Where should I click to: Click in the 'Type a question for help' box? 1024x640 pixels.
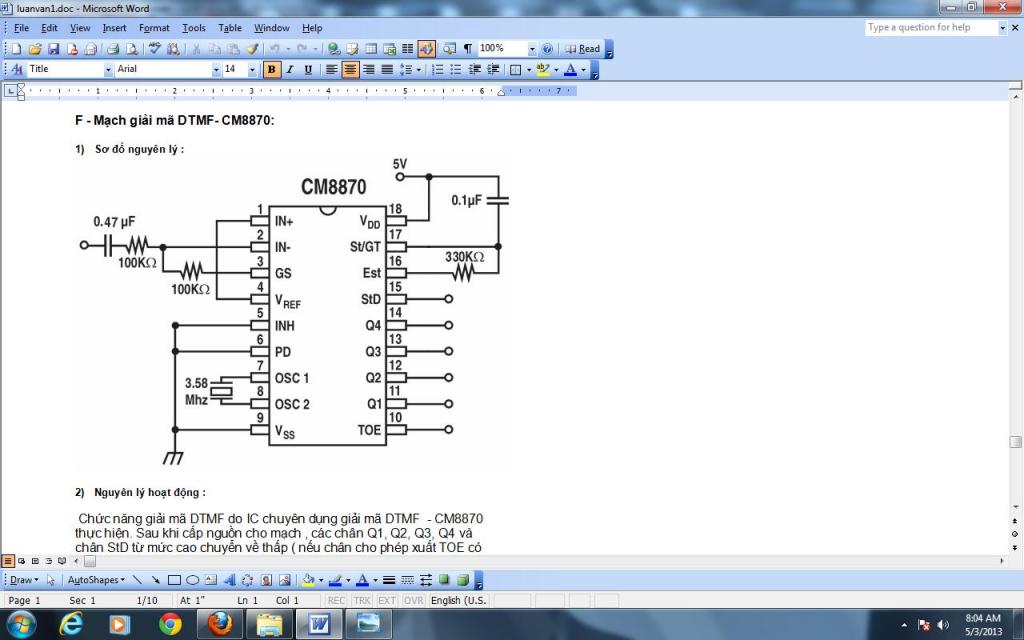pyautogui.click(x=930, y=28)
